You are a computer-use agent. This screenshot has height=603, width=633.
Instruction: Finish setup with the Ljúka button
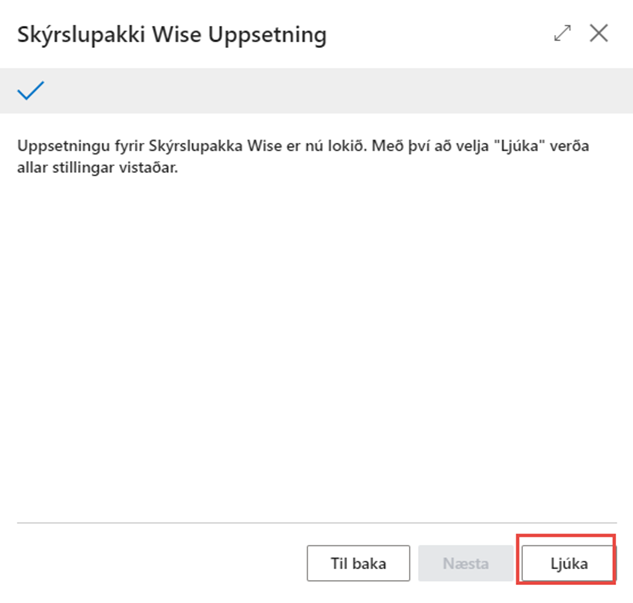[568, 563]
